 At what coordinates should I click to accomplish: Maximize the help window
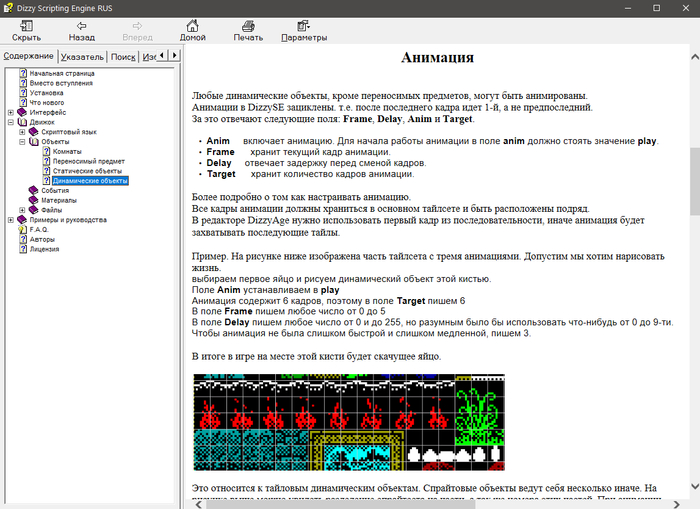[656, 8]
